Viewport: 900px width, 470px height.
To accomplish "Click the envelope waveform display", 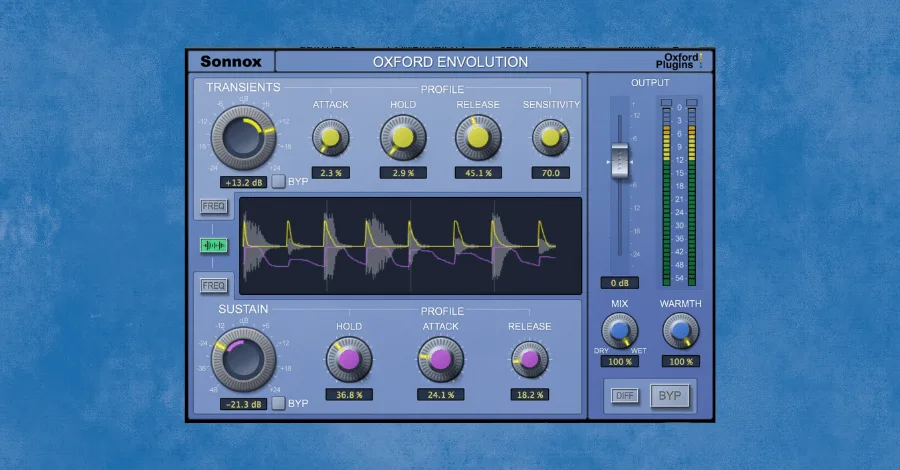I will 410,246.
